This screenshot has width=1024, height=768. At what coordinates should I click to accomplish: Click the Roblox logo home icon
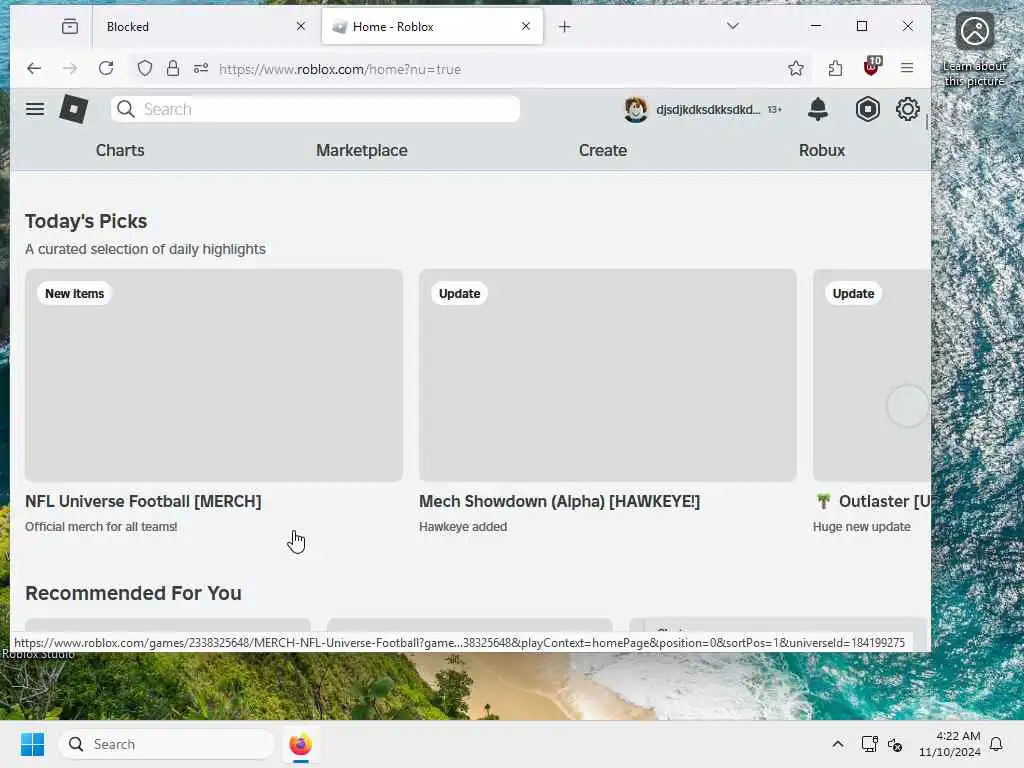pyautogui.click(x=74, y=109)
